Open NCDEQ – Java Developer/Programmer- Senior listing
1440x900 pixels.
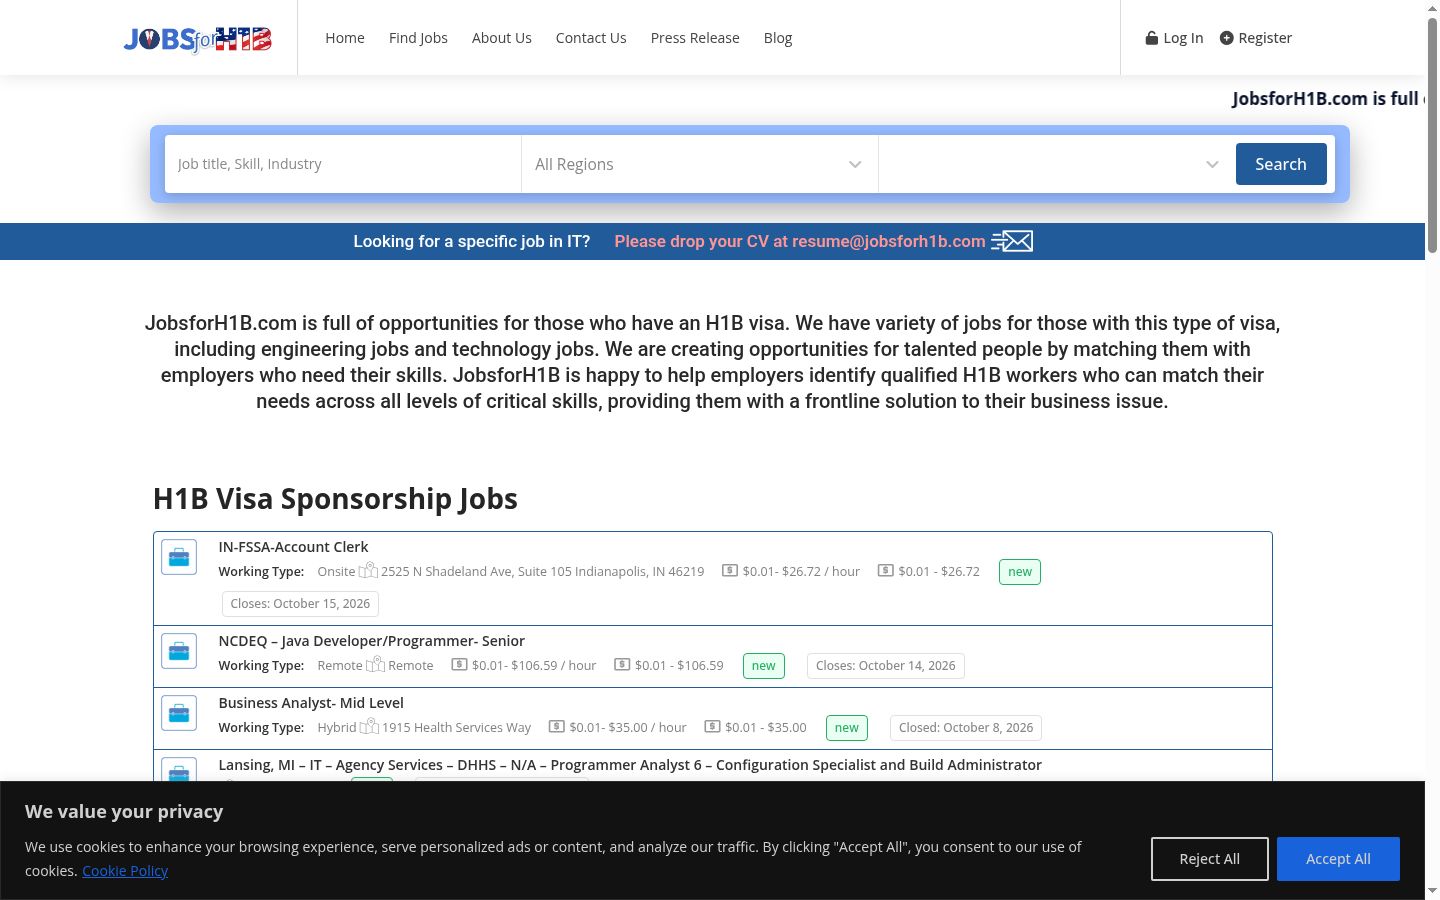(372, 641)
